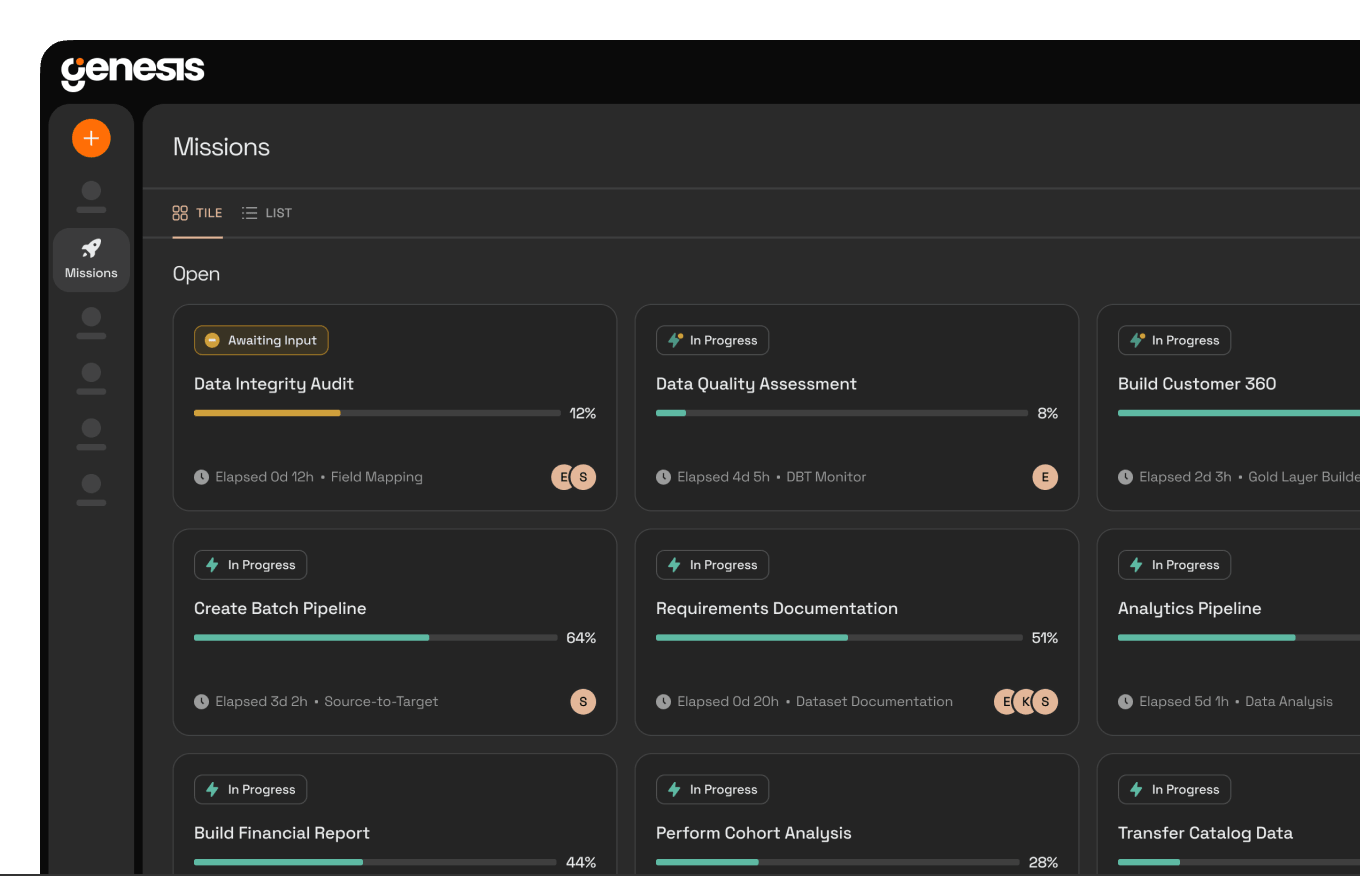Click the Data Quality Assessment progress bar
This screenshot has width=1360, height=876.
[x=842, y=413]
